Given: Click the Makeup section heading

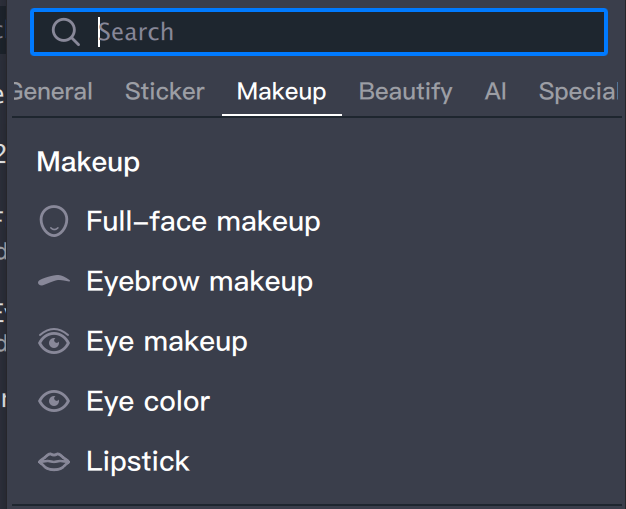Looking at the screenshot, I should pyautogui.click(x=88, y=162).
